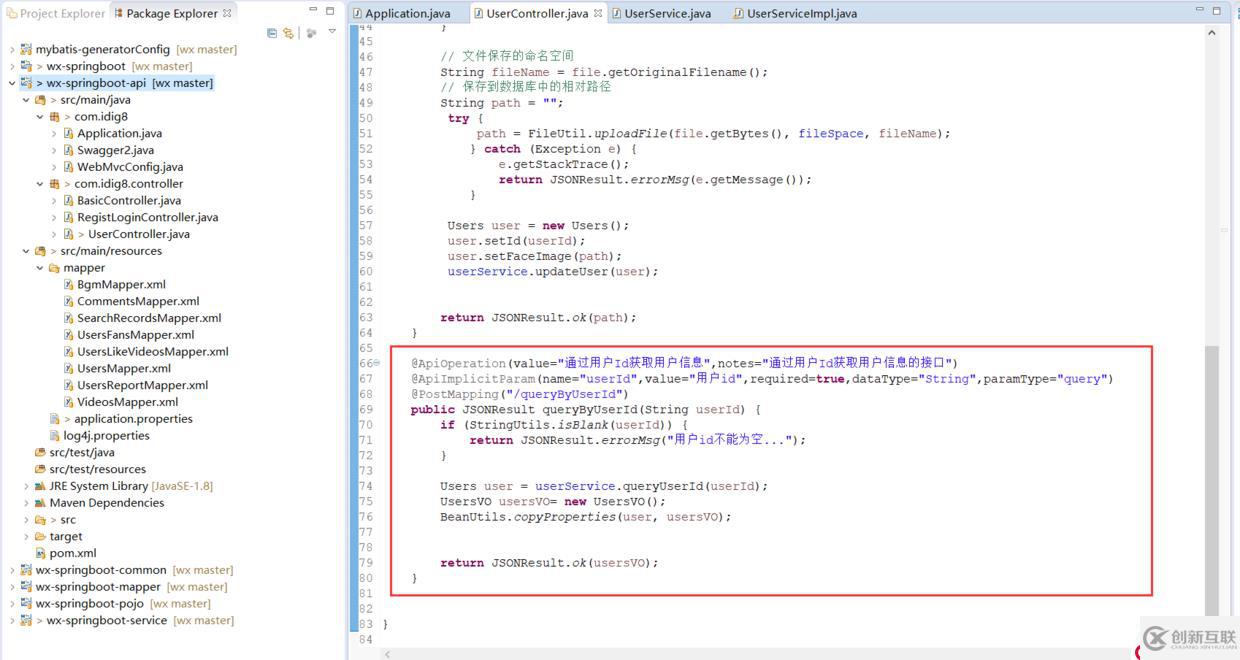The width and height of the screenshot is (1240, 660).
Task: Click the com.idig8 package icon
Action: (54, 117)
